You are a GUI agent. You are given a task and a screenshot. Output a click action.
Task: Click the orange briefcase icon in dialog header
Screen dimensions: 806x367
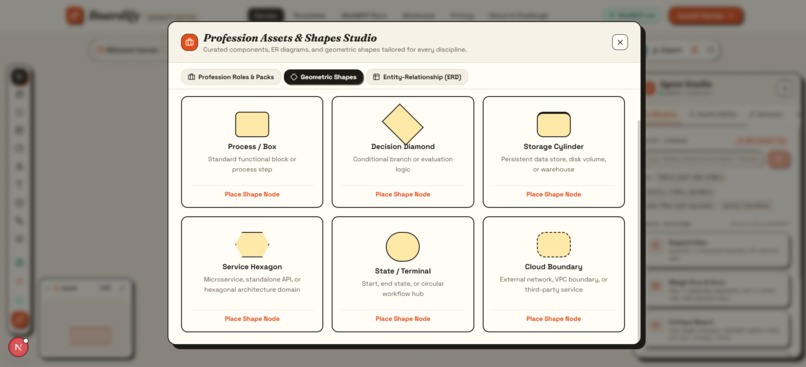pos(189,42)
